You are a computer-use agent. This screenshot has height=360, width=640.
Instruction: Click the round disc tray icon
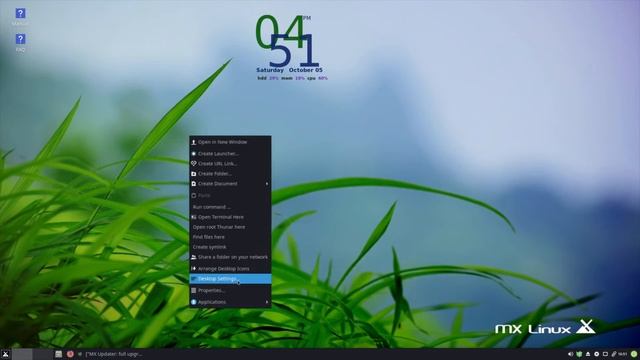tap(596, 354)
